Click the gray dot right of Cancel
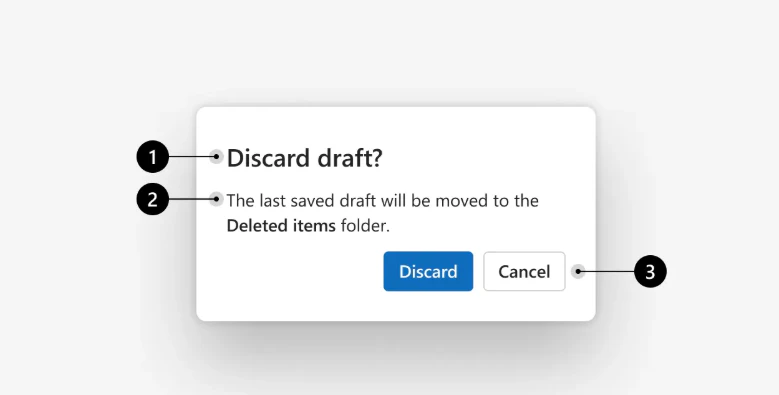Image resolution: width=779 pixels, height=395 pixels. [x=577, y=271]
